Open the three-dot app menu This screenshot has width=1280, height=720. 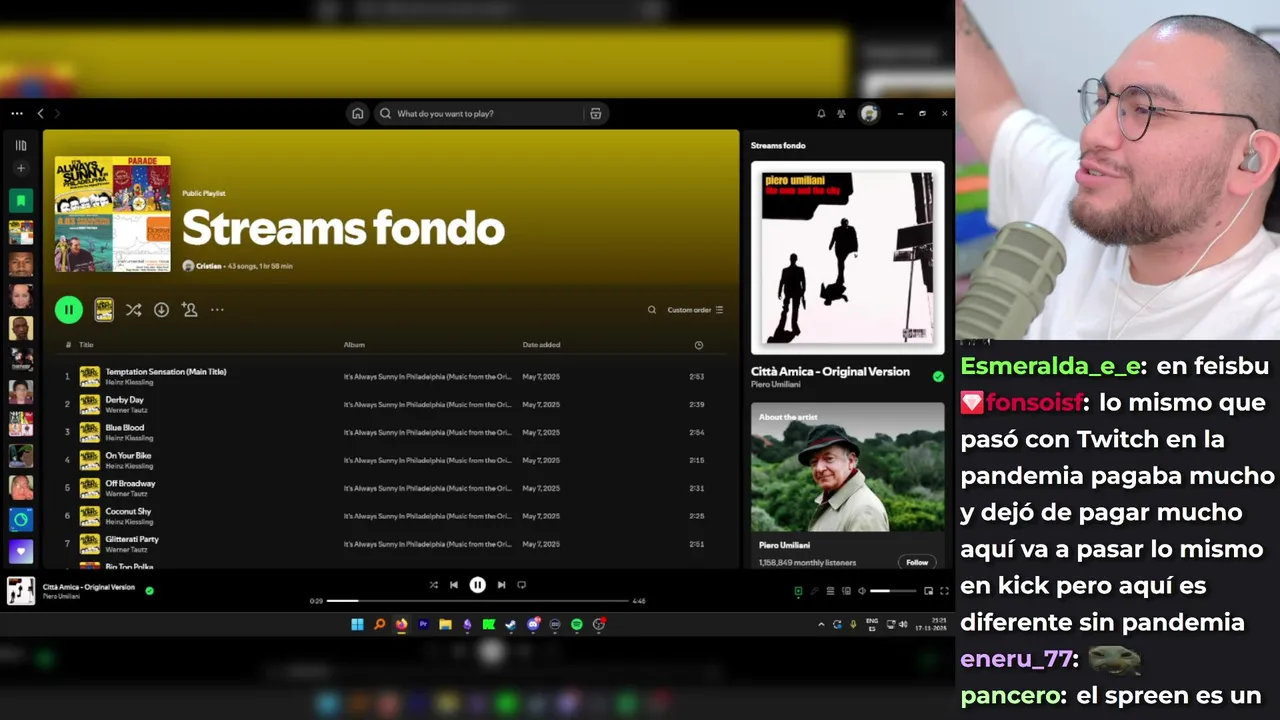coord(17,113)
